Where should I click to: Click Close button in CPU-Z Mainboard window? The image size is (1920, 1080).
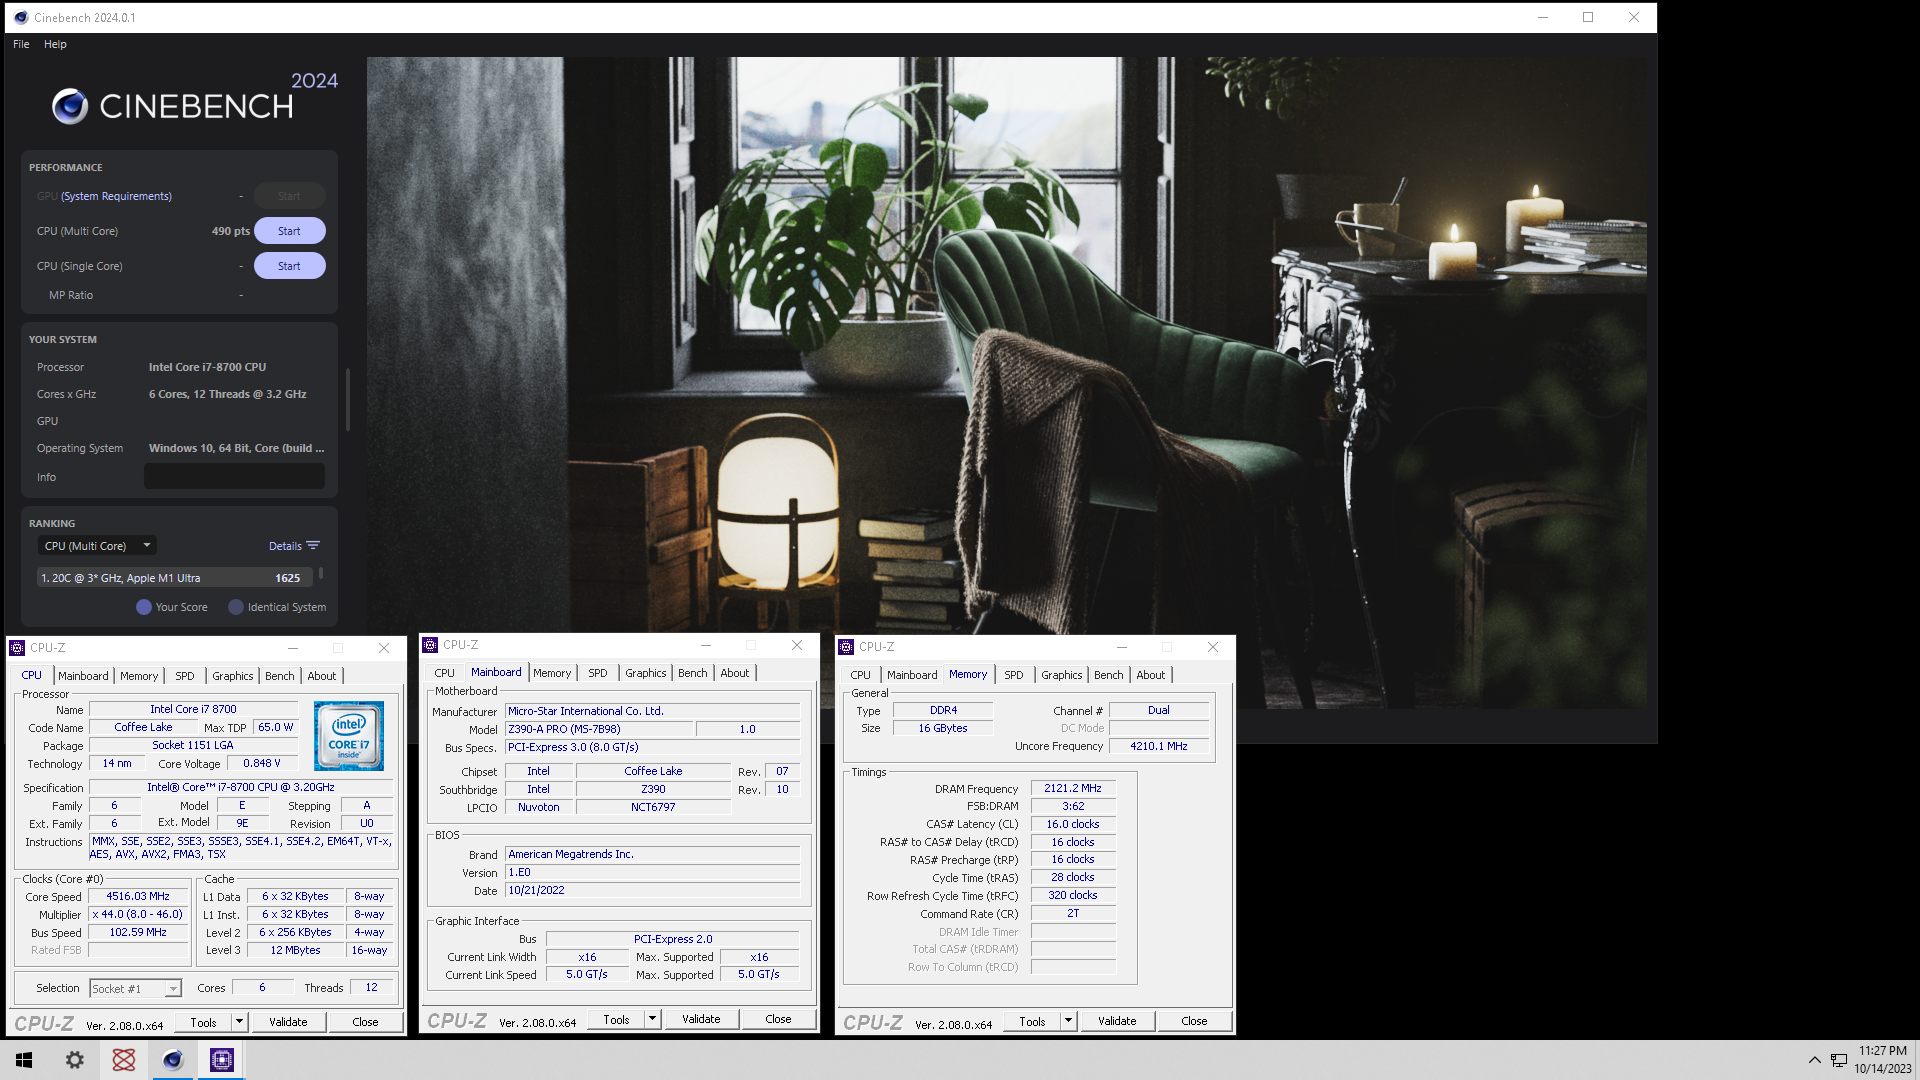click(x=778, y=1019)
